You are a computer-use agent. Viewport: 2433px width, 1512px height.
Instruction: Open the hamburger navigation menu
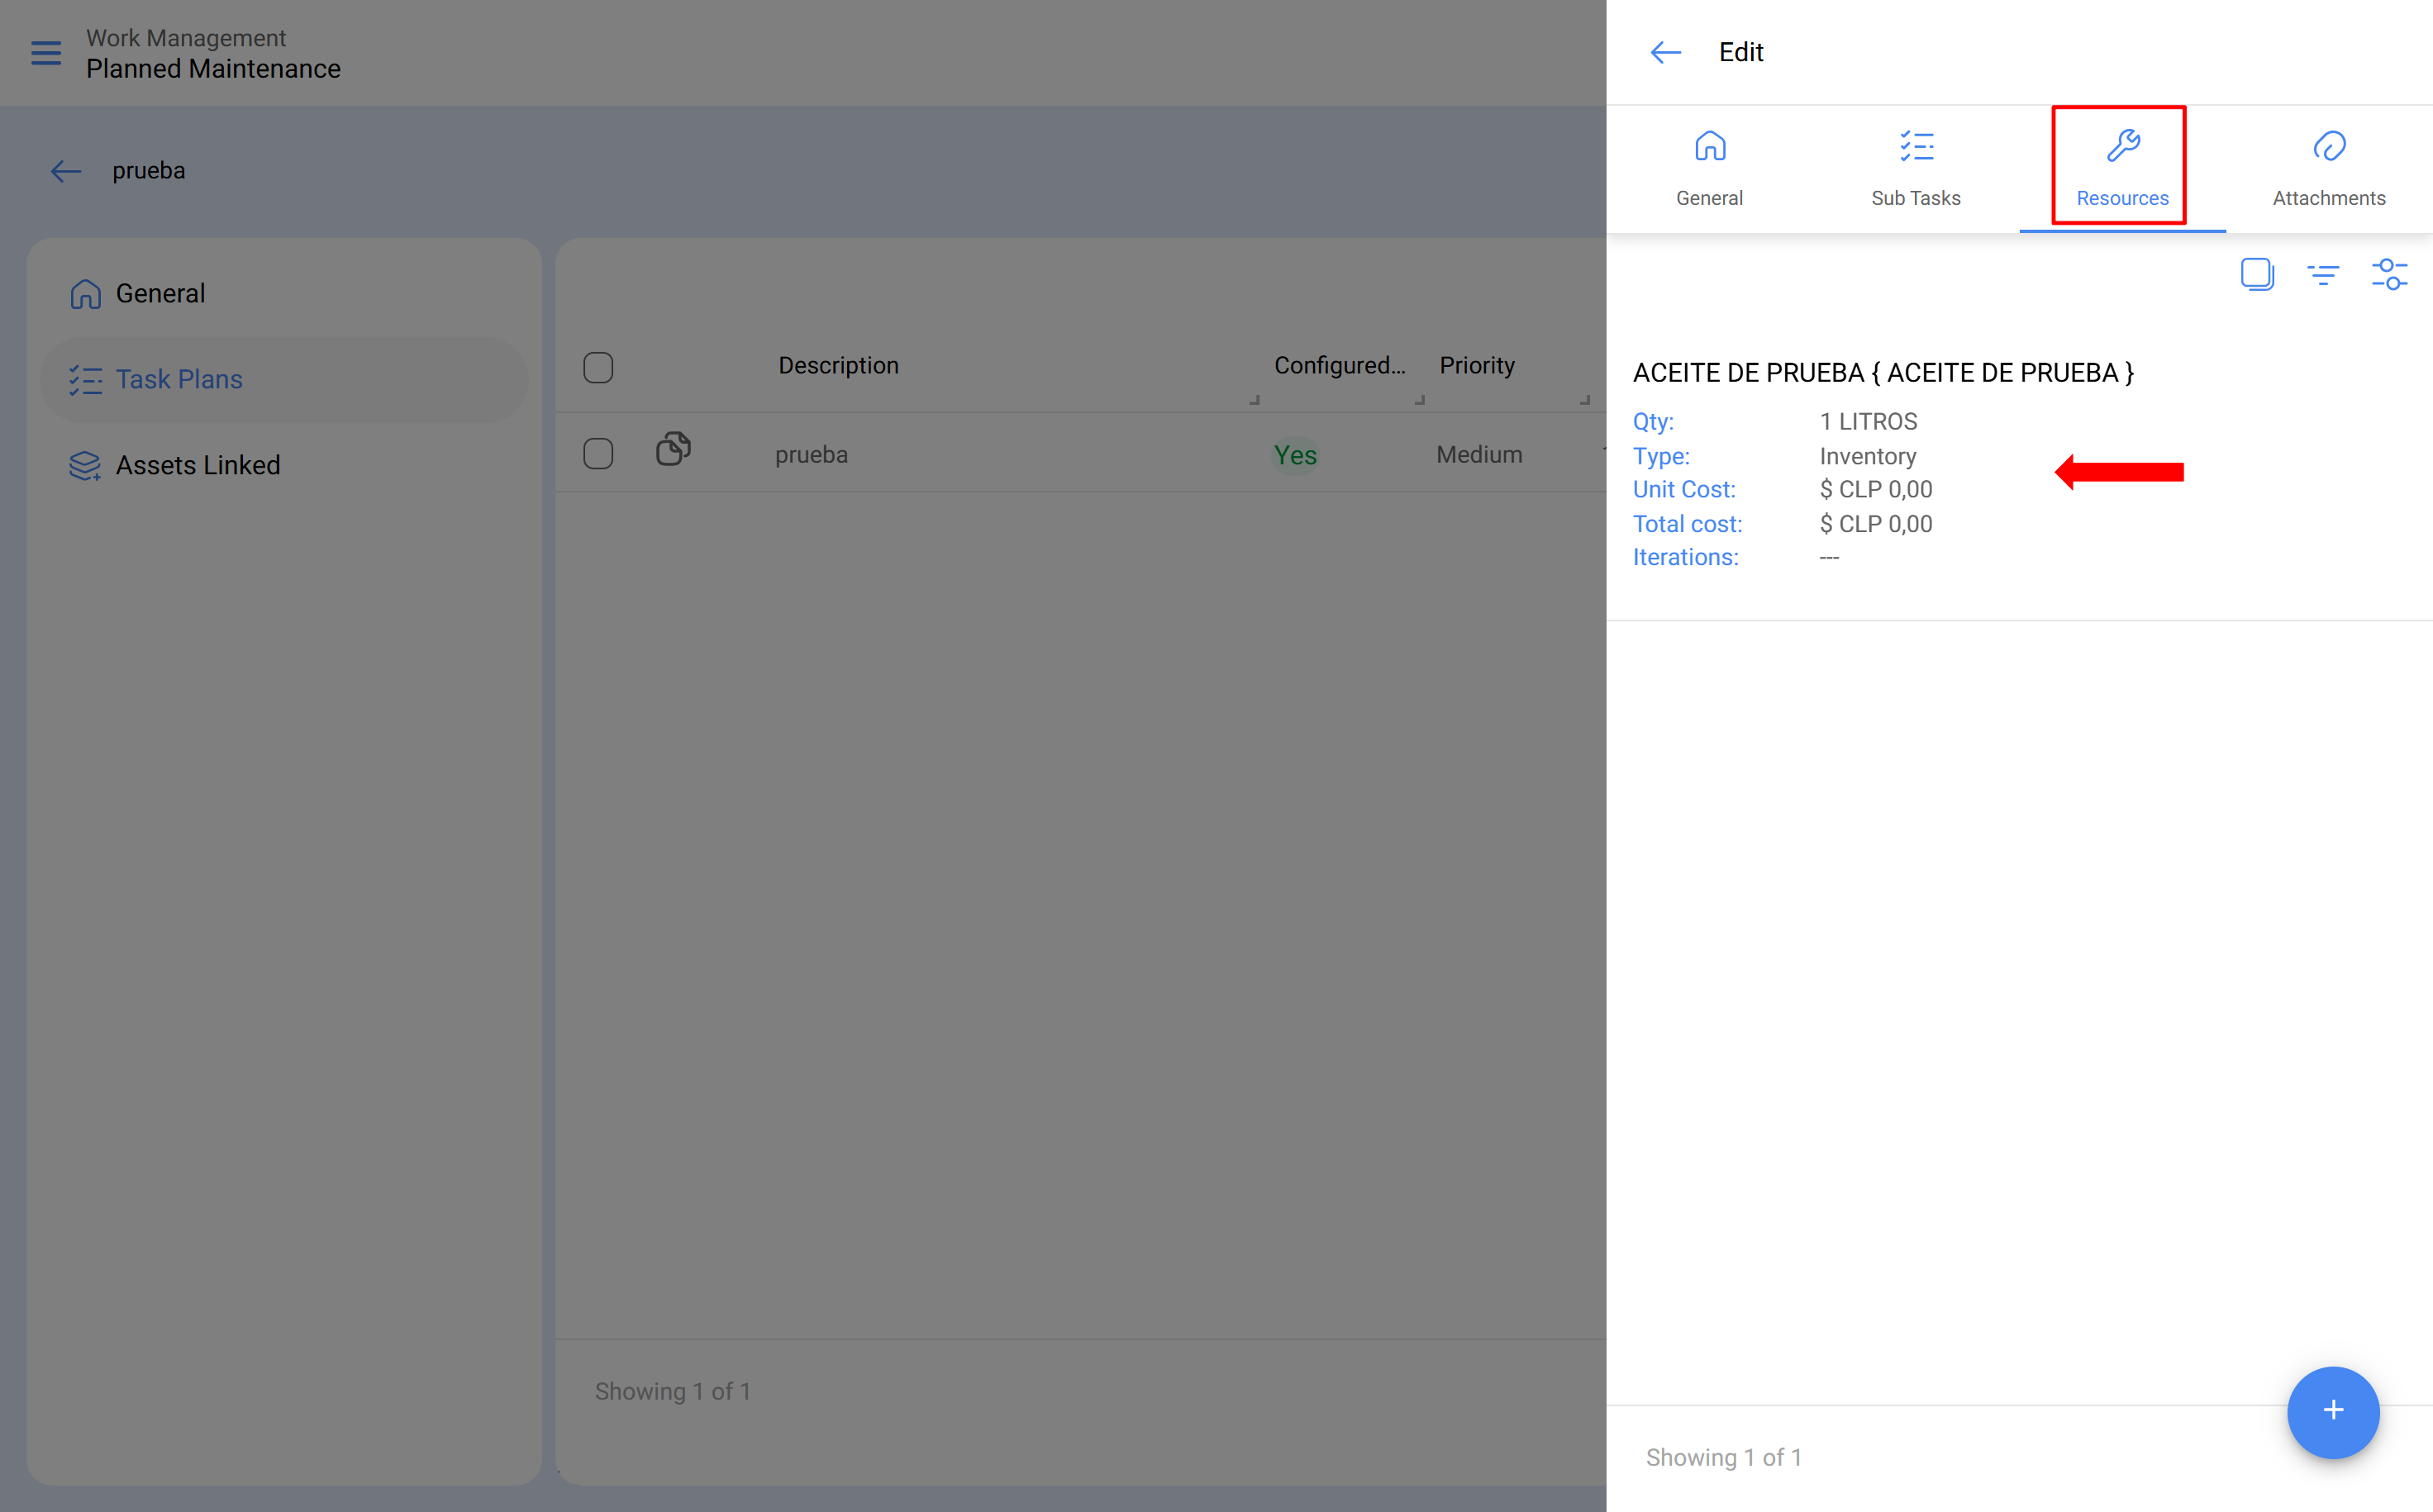(x=45, y=53)
